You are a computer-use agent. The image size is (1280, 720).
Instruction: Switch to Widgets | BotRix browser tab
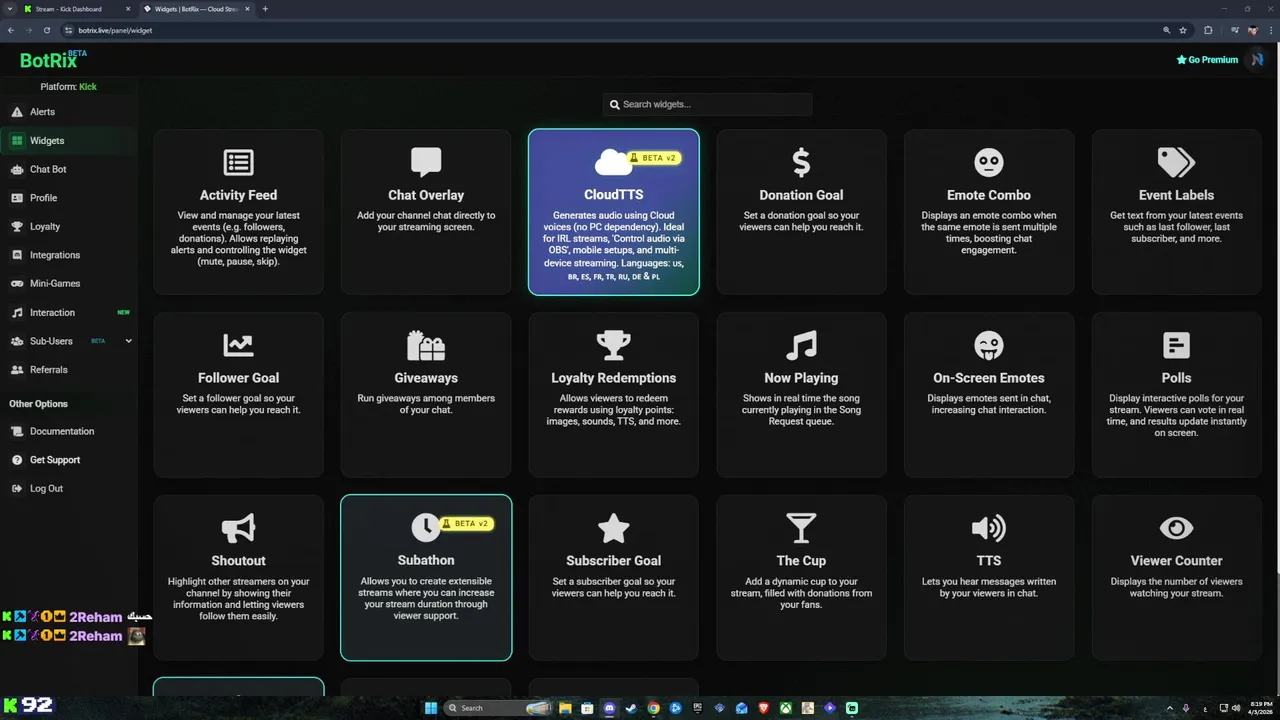196,9
